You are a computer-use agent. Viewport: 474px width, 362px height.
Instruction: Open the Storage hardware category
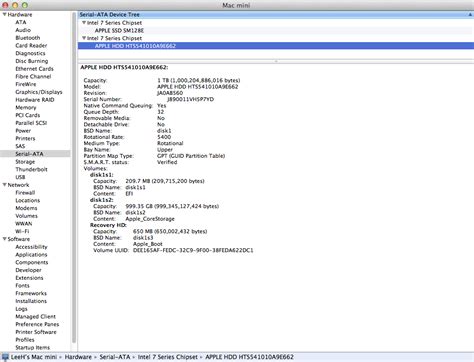25,162
